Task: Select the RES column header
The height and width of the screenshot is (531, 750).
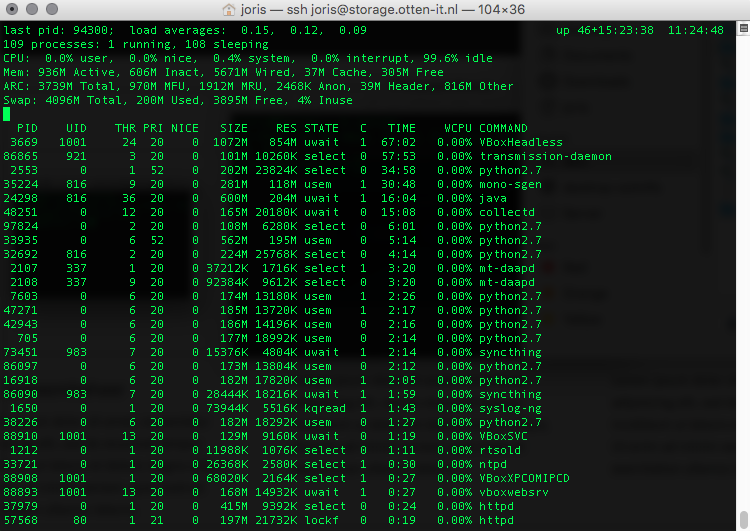Action: click(286, 128)
